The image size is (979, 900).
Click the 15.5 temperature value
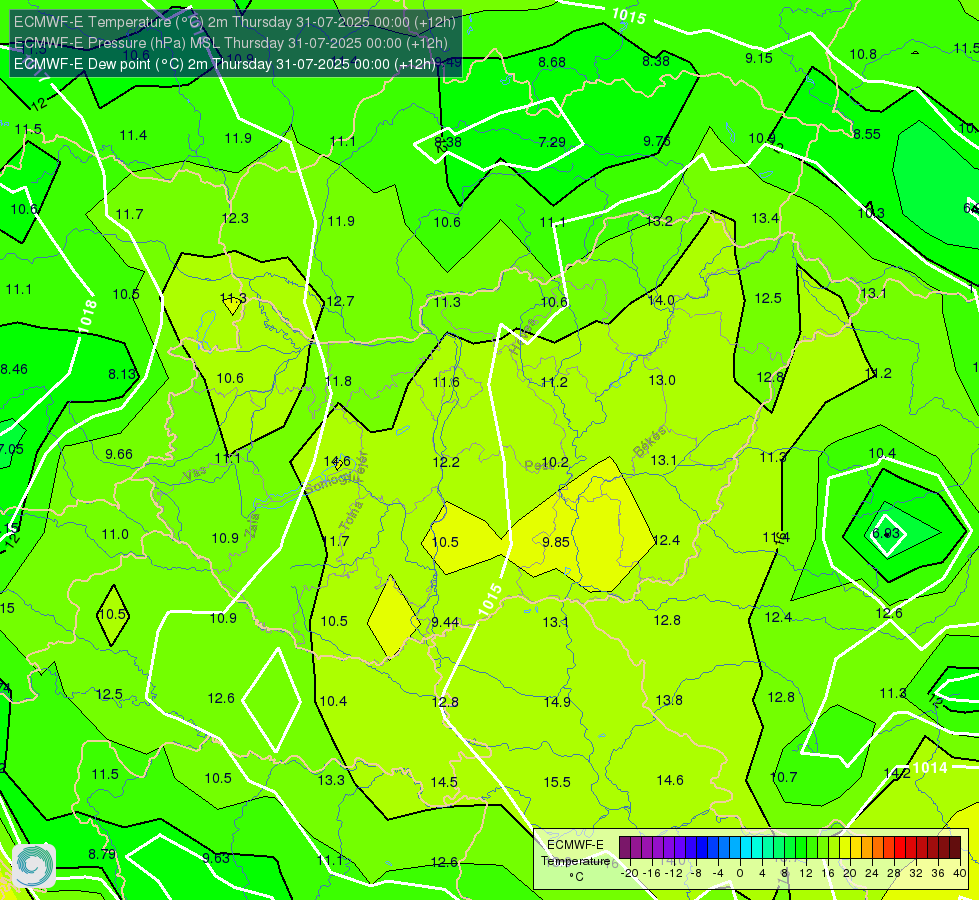coord(557,782)
